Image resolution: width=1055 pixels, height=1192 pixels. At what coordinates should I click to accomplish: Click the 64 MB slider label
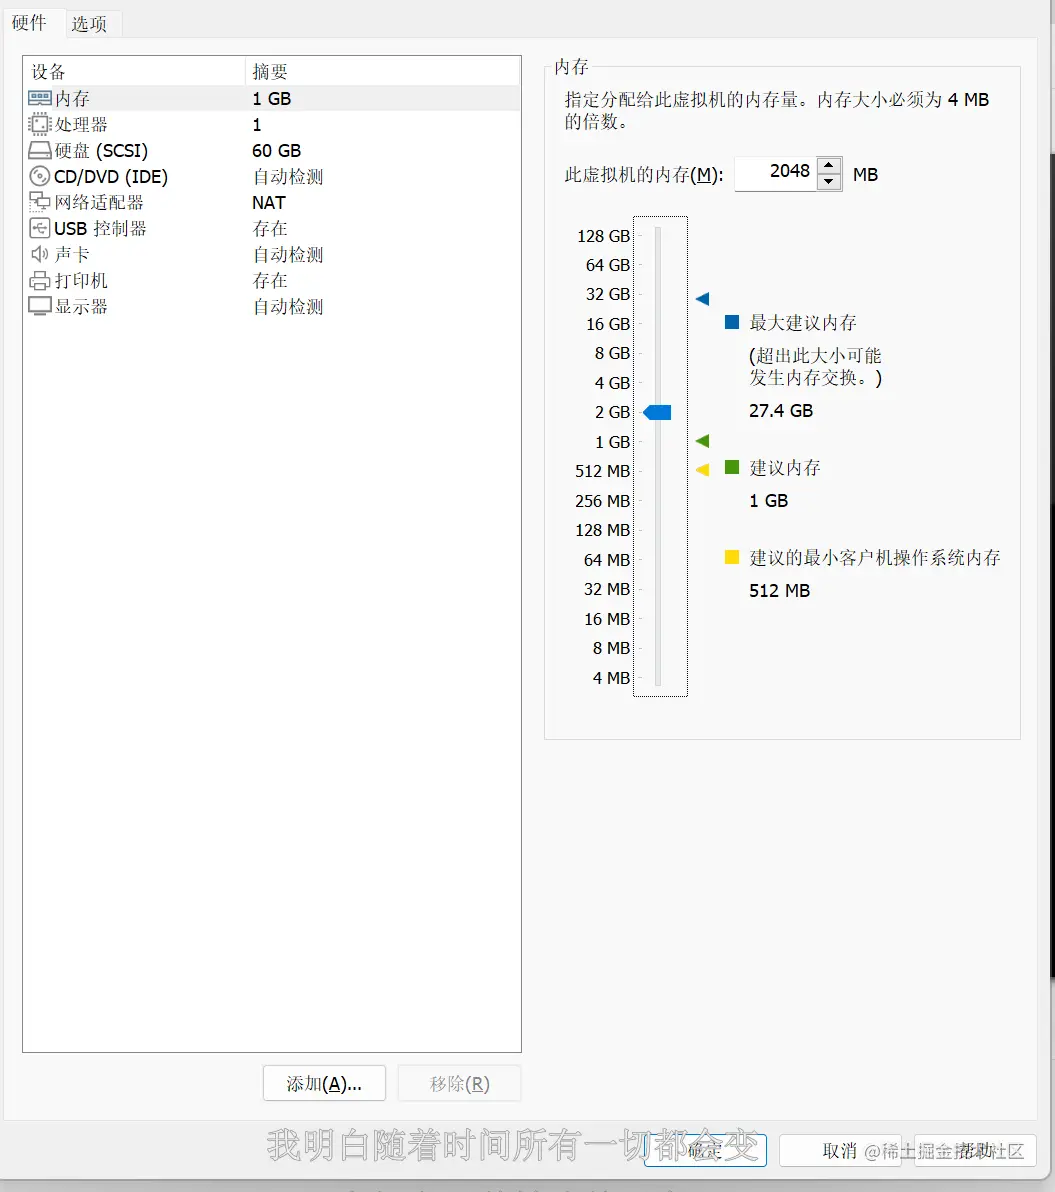click(x=607, y=560)
